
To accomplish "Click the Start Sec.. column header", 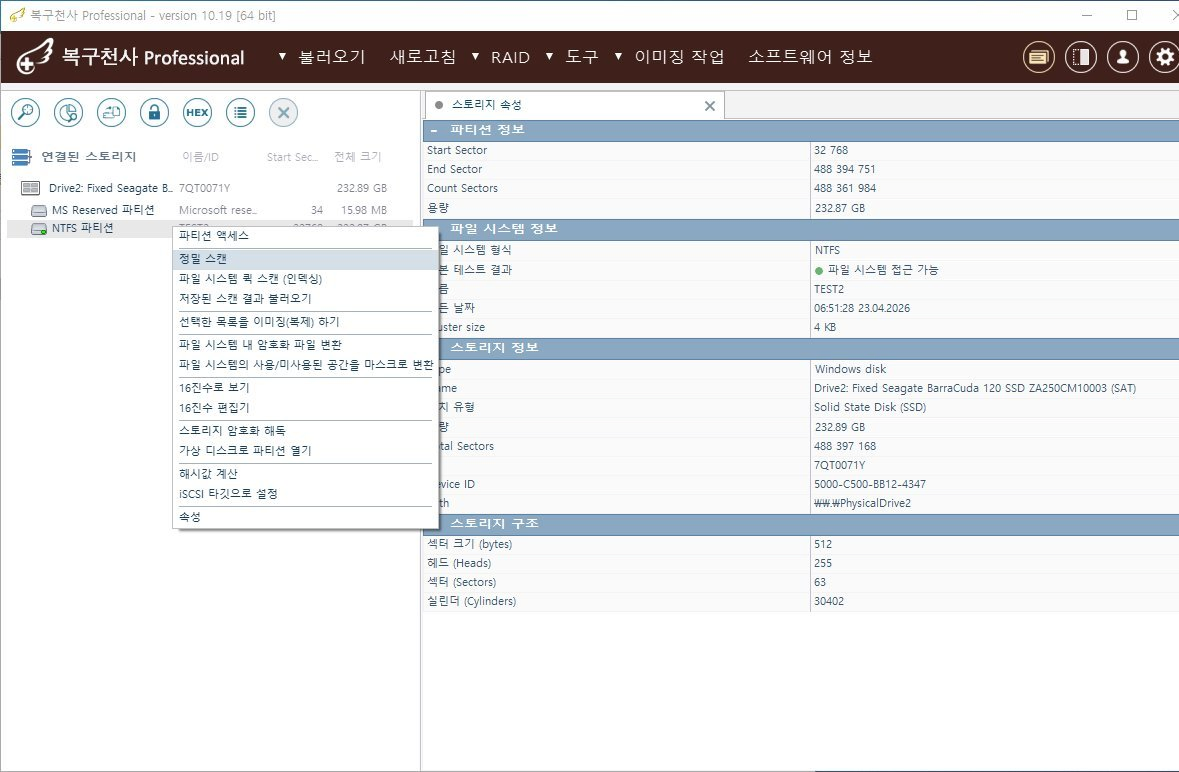I will pos(292,157).
